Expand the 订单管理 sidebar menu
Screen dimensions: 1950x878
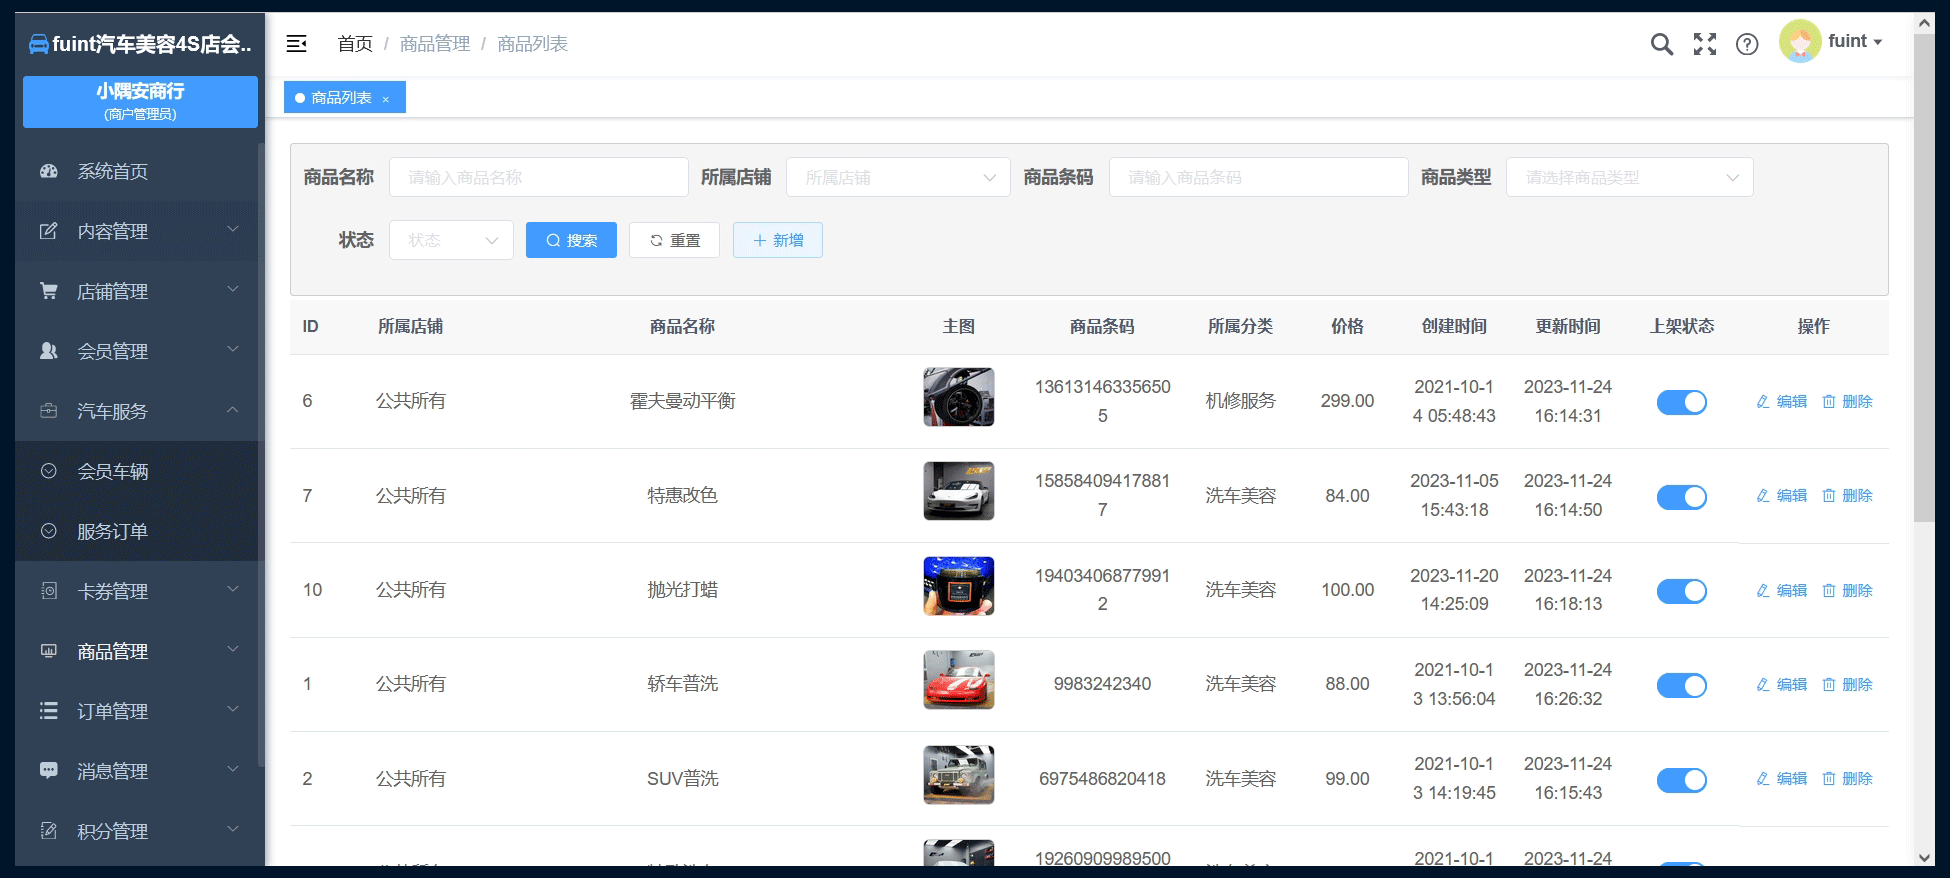tap(138, 711)
